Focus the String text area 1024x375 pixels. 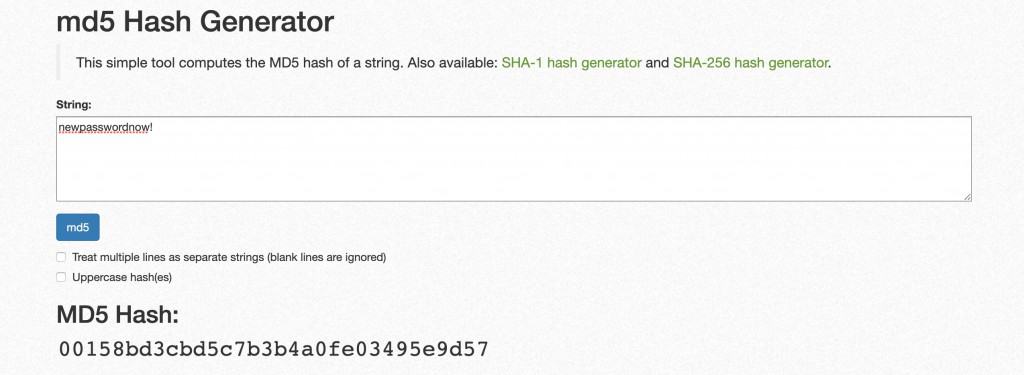514,159
